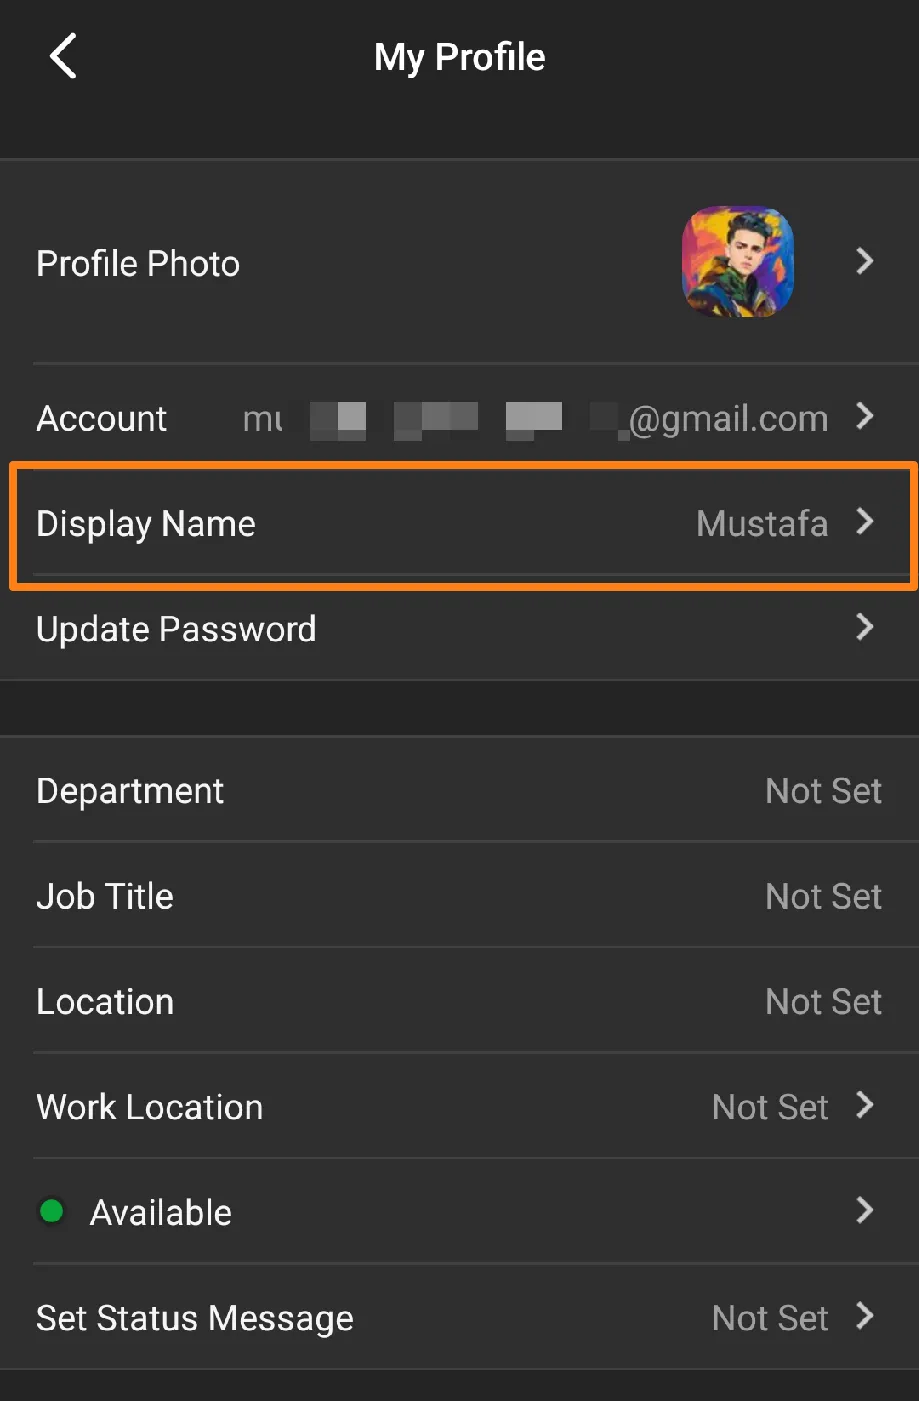Tap the Work Location label

[x=150, y=1107]
